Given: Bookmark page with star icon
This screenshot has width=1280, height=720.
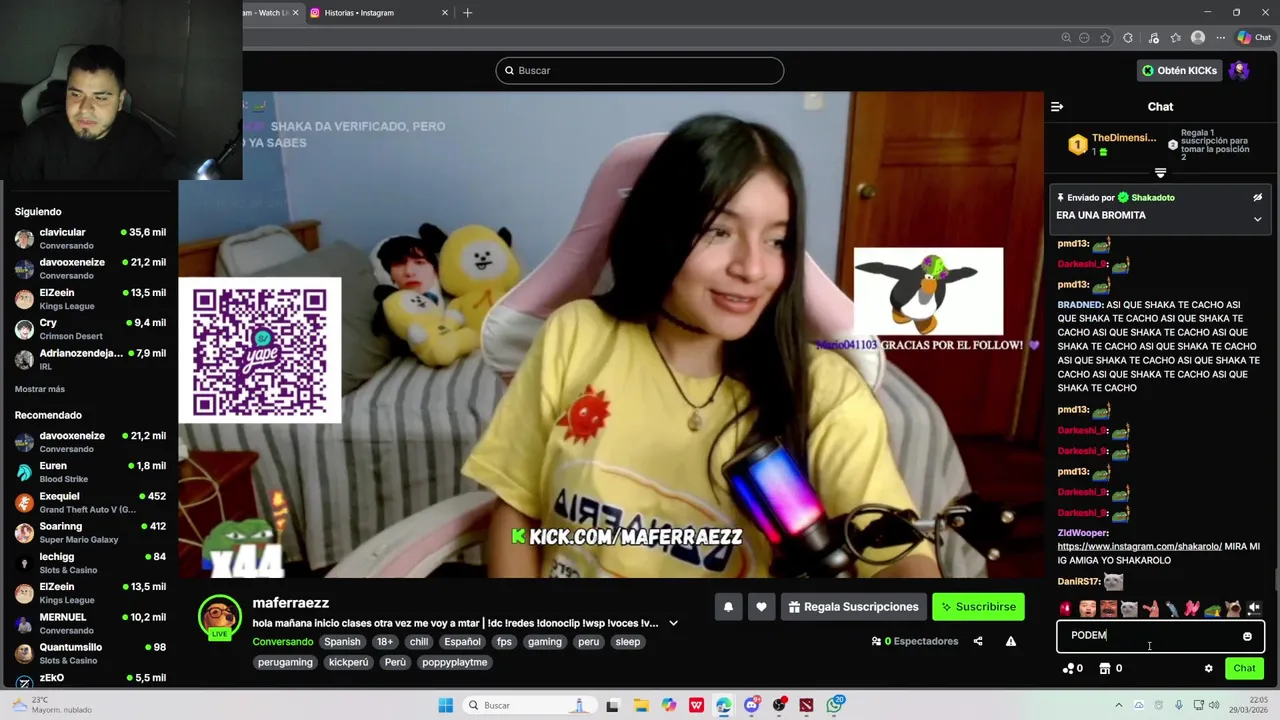Looking at the screenshot, I should 1105,38.
